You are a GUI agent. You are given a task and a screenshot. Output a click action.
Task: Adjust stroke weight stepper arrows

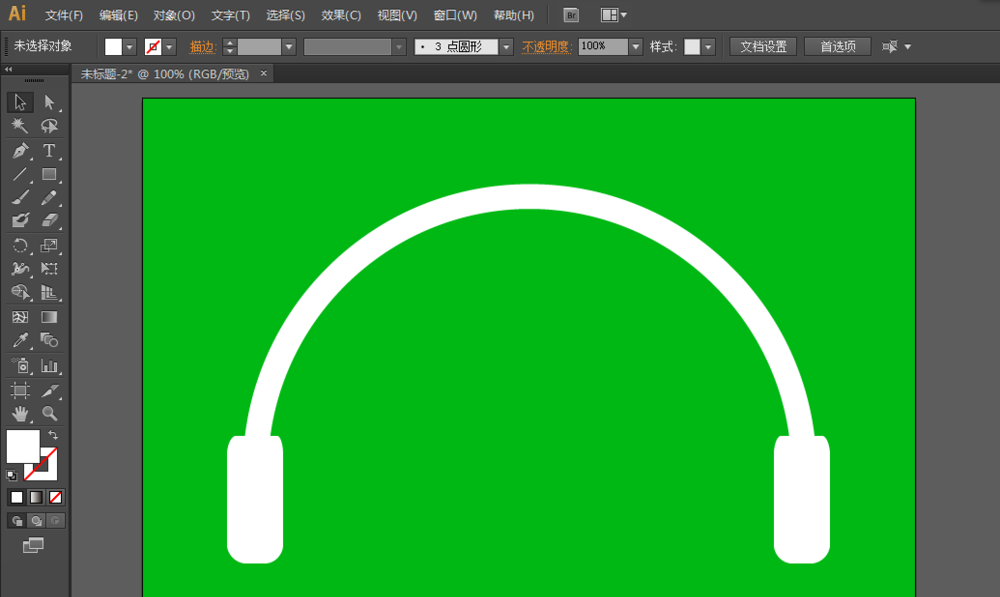[x=230, y=47]
